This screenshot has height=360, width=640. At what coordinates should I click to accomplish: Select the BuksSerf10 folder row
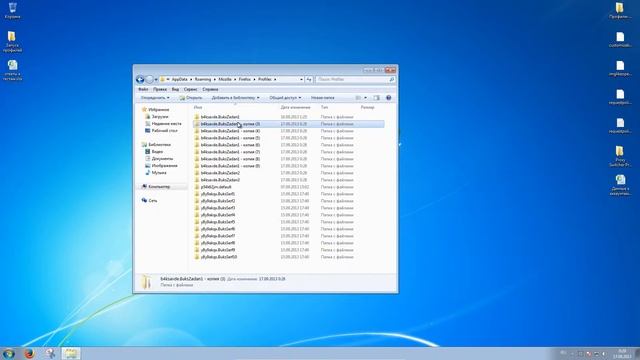pos(288,257)
